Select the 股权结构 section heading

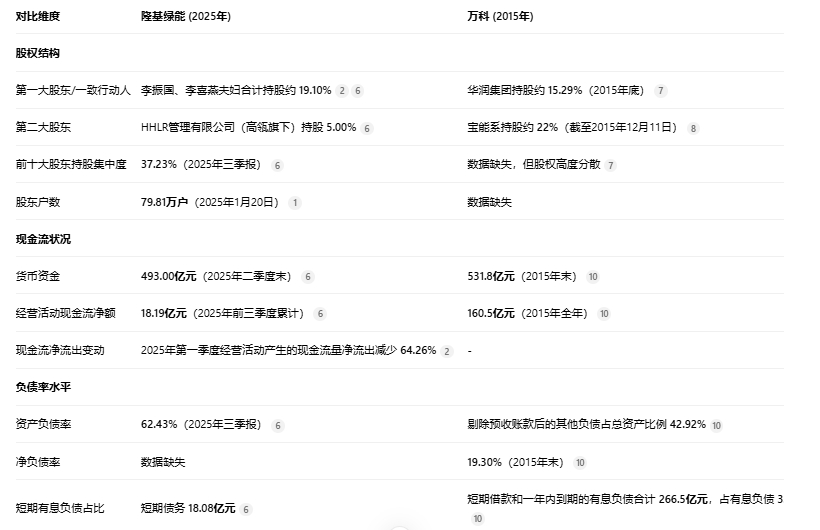tap(38, 53)
